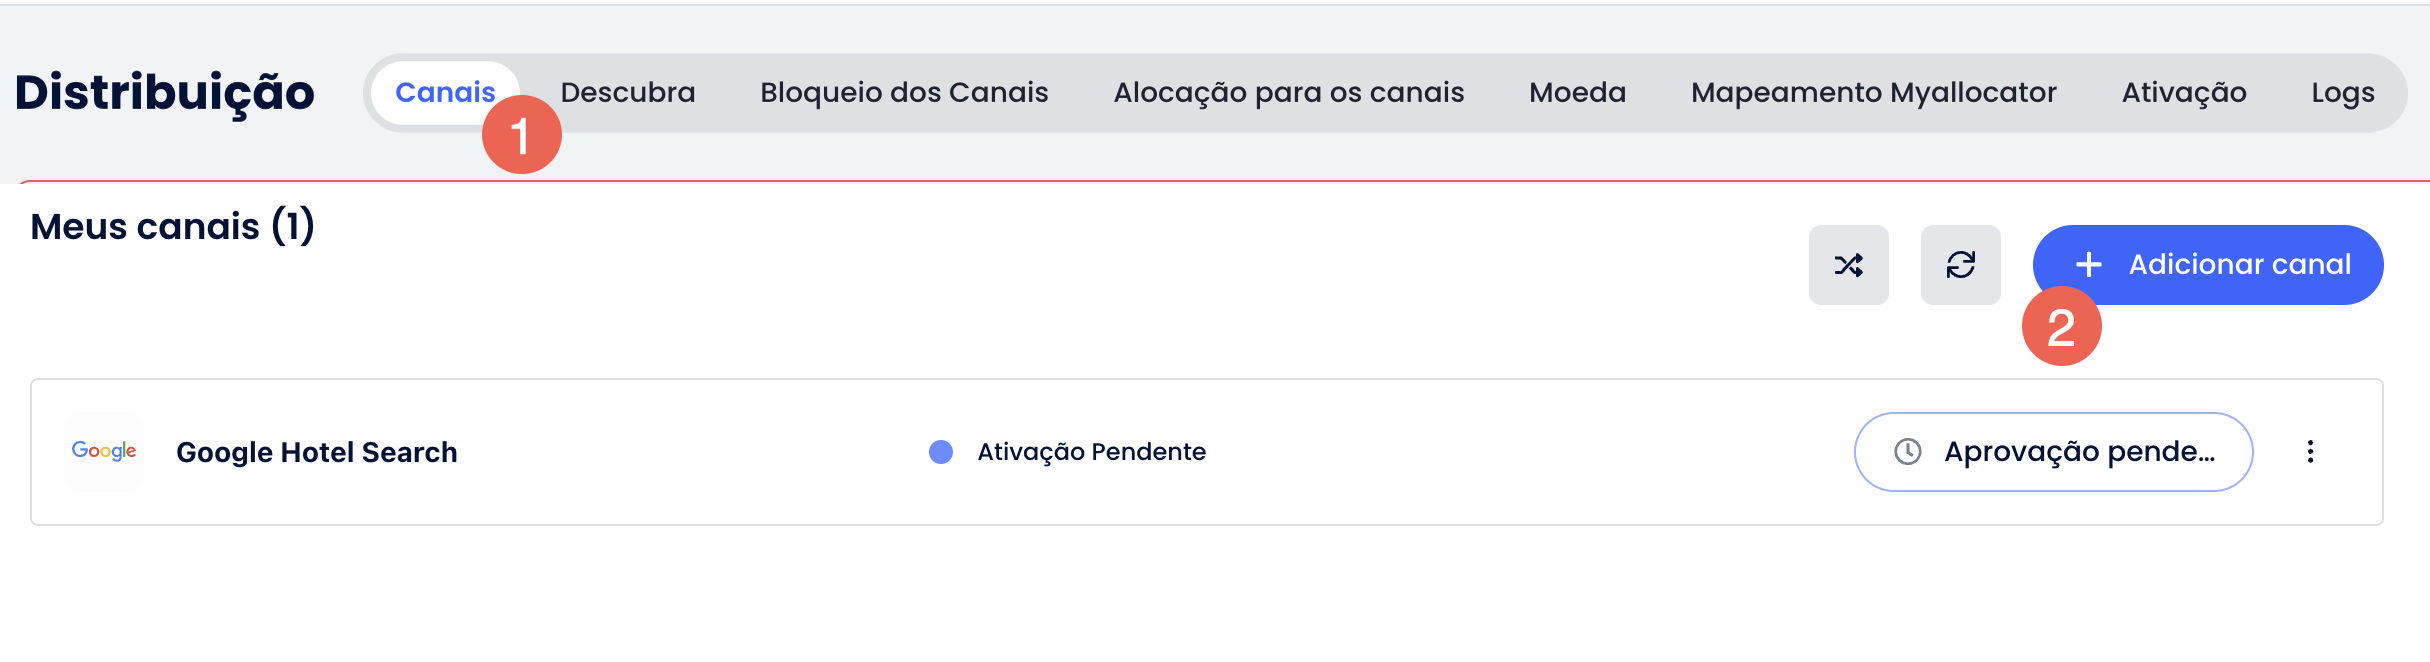The width and height of the screenshot is (2430, 662).
Task: Click the red number 2 marker
Action: [x=2061, y=327]
